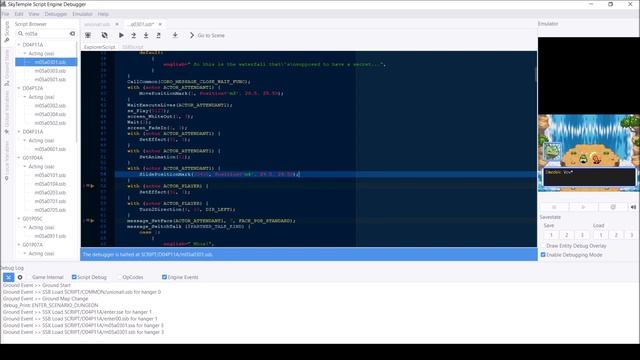Collapse the G01P07A tree node

pyautogui.click(x=19, y=245)
